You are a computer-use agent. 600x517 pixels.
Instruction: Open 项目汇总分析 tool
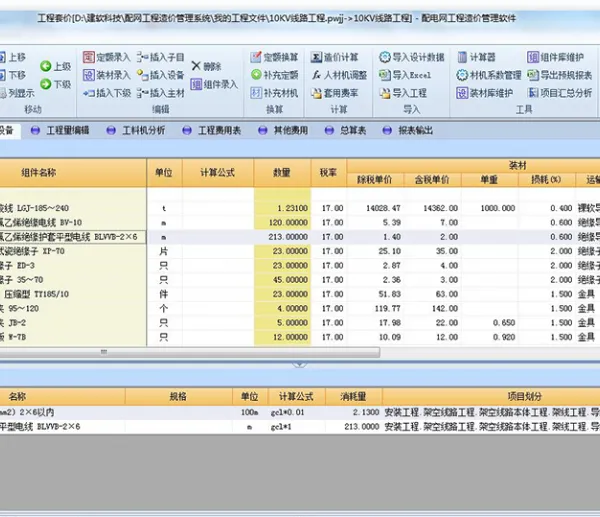(x=559, y=93)
